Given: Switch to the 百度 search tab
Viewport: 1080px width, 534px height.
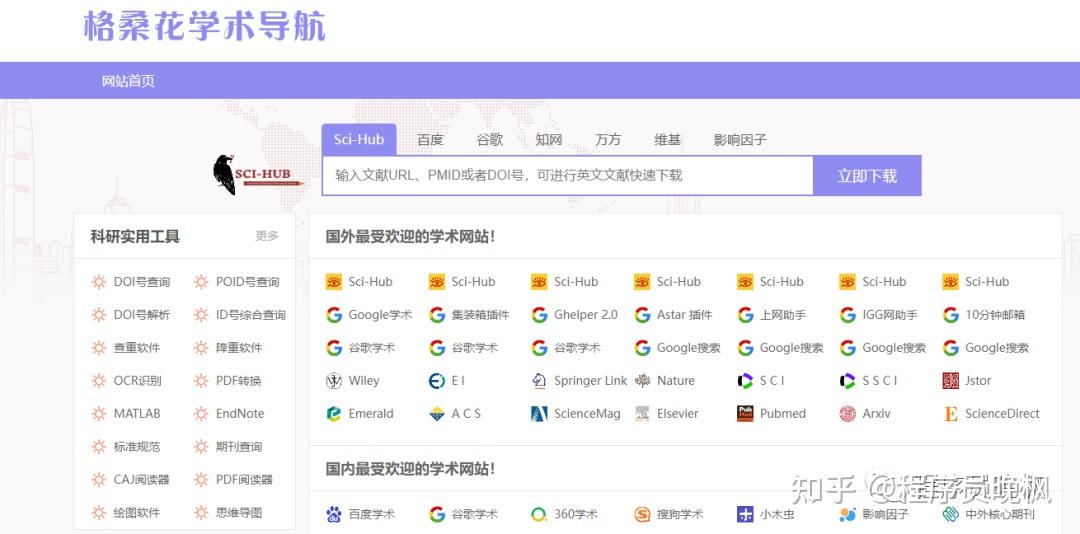Looking at the screenshot, I should (430, 140).
